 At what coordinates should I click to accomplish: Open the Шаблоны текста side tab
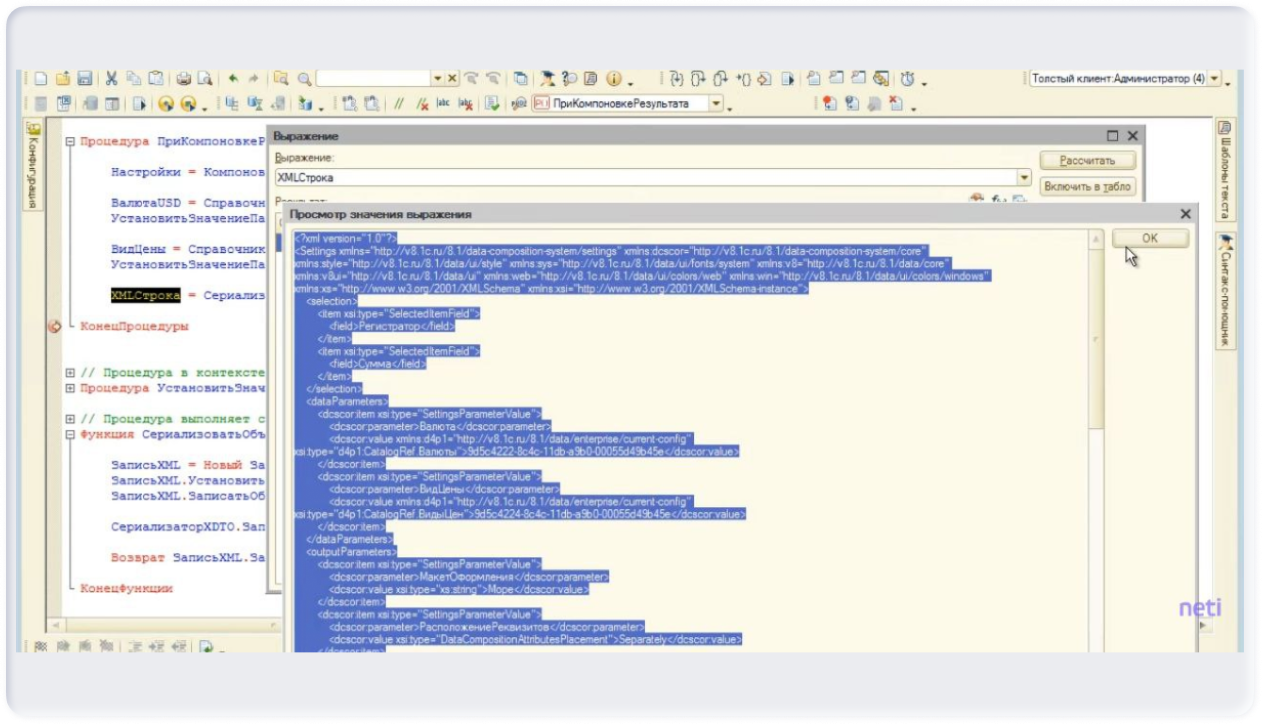pos(1223,170)
